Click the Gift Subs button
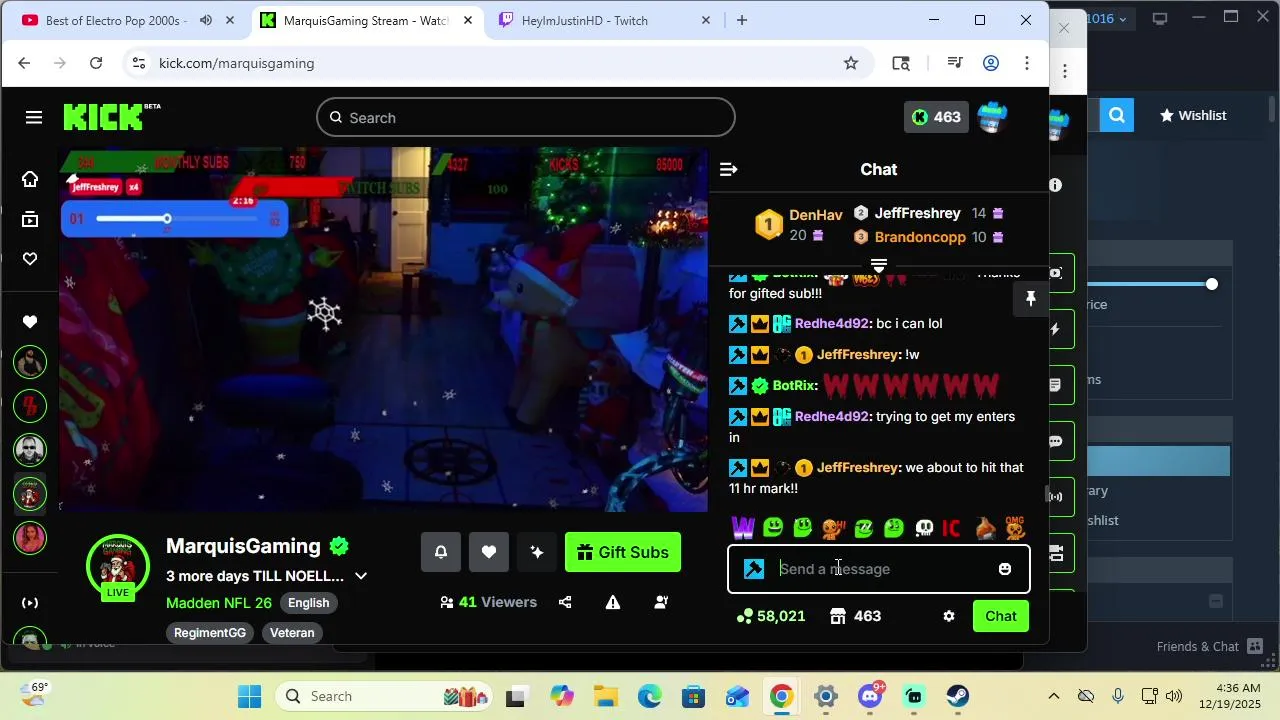Viewport: 1280px width, 720px height. 623,552
